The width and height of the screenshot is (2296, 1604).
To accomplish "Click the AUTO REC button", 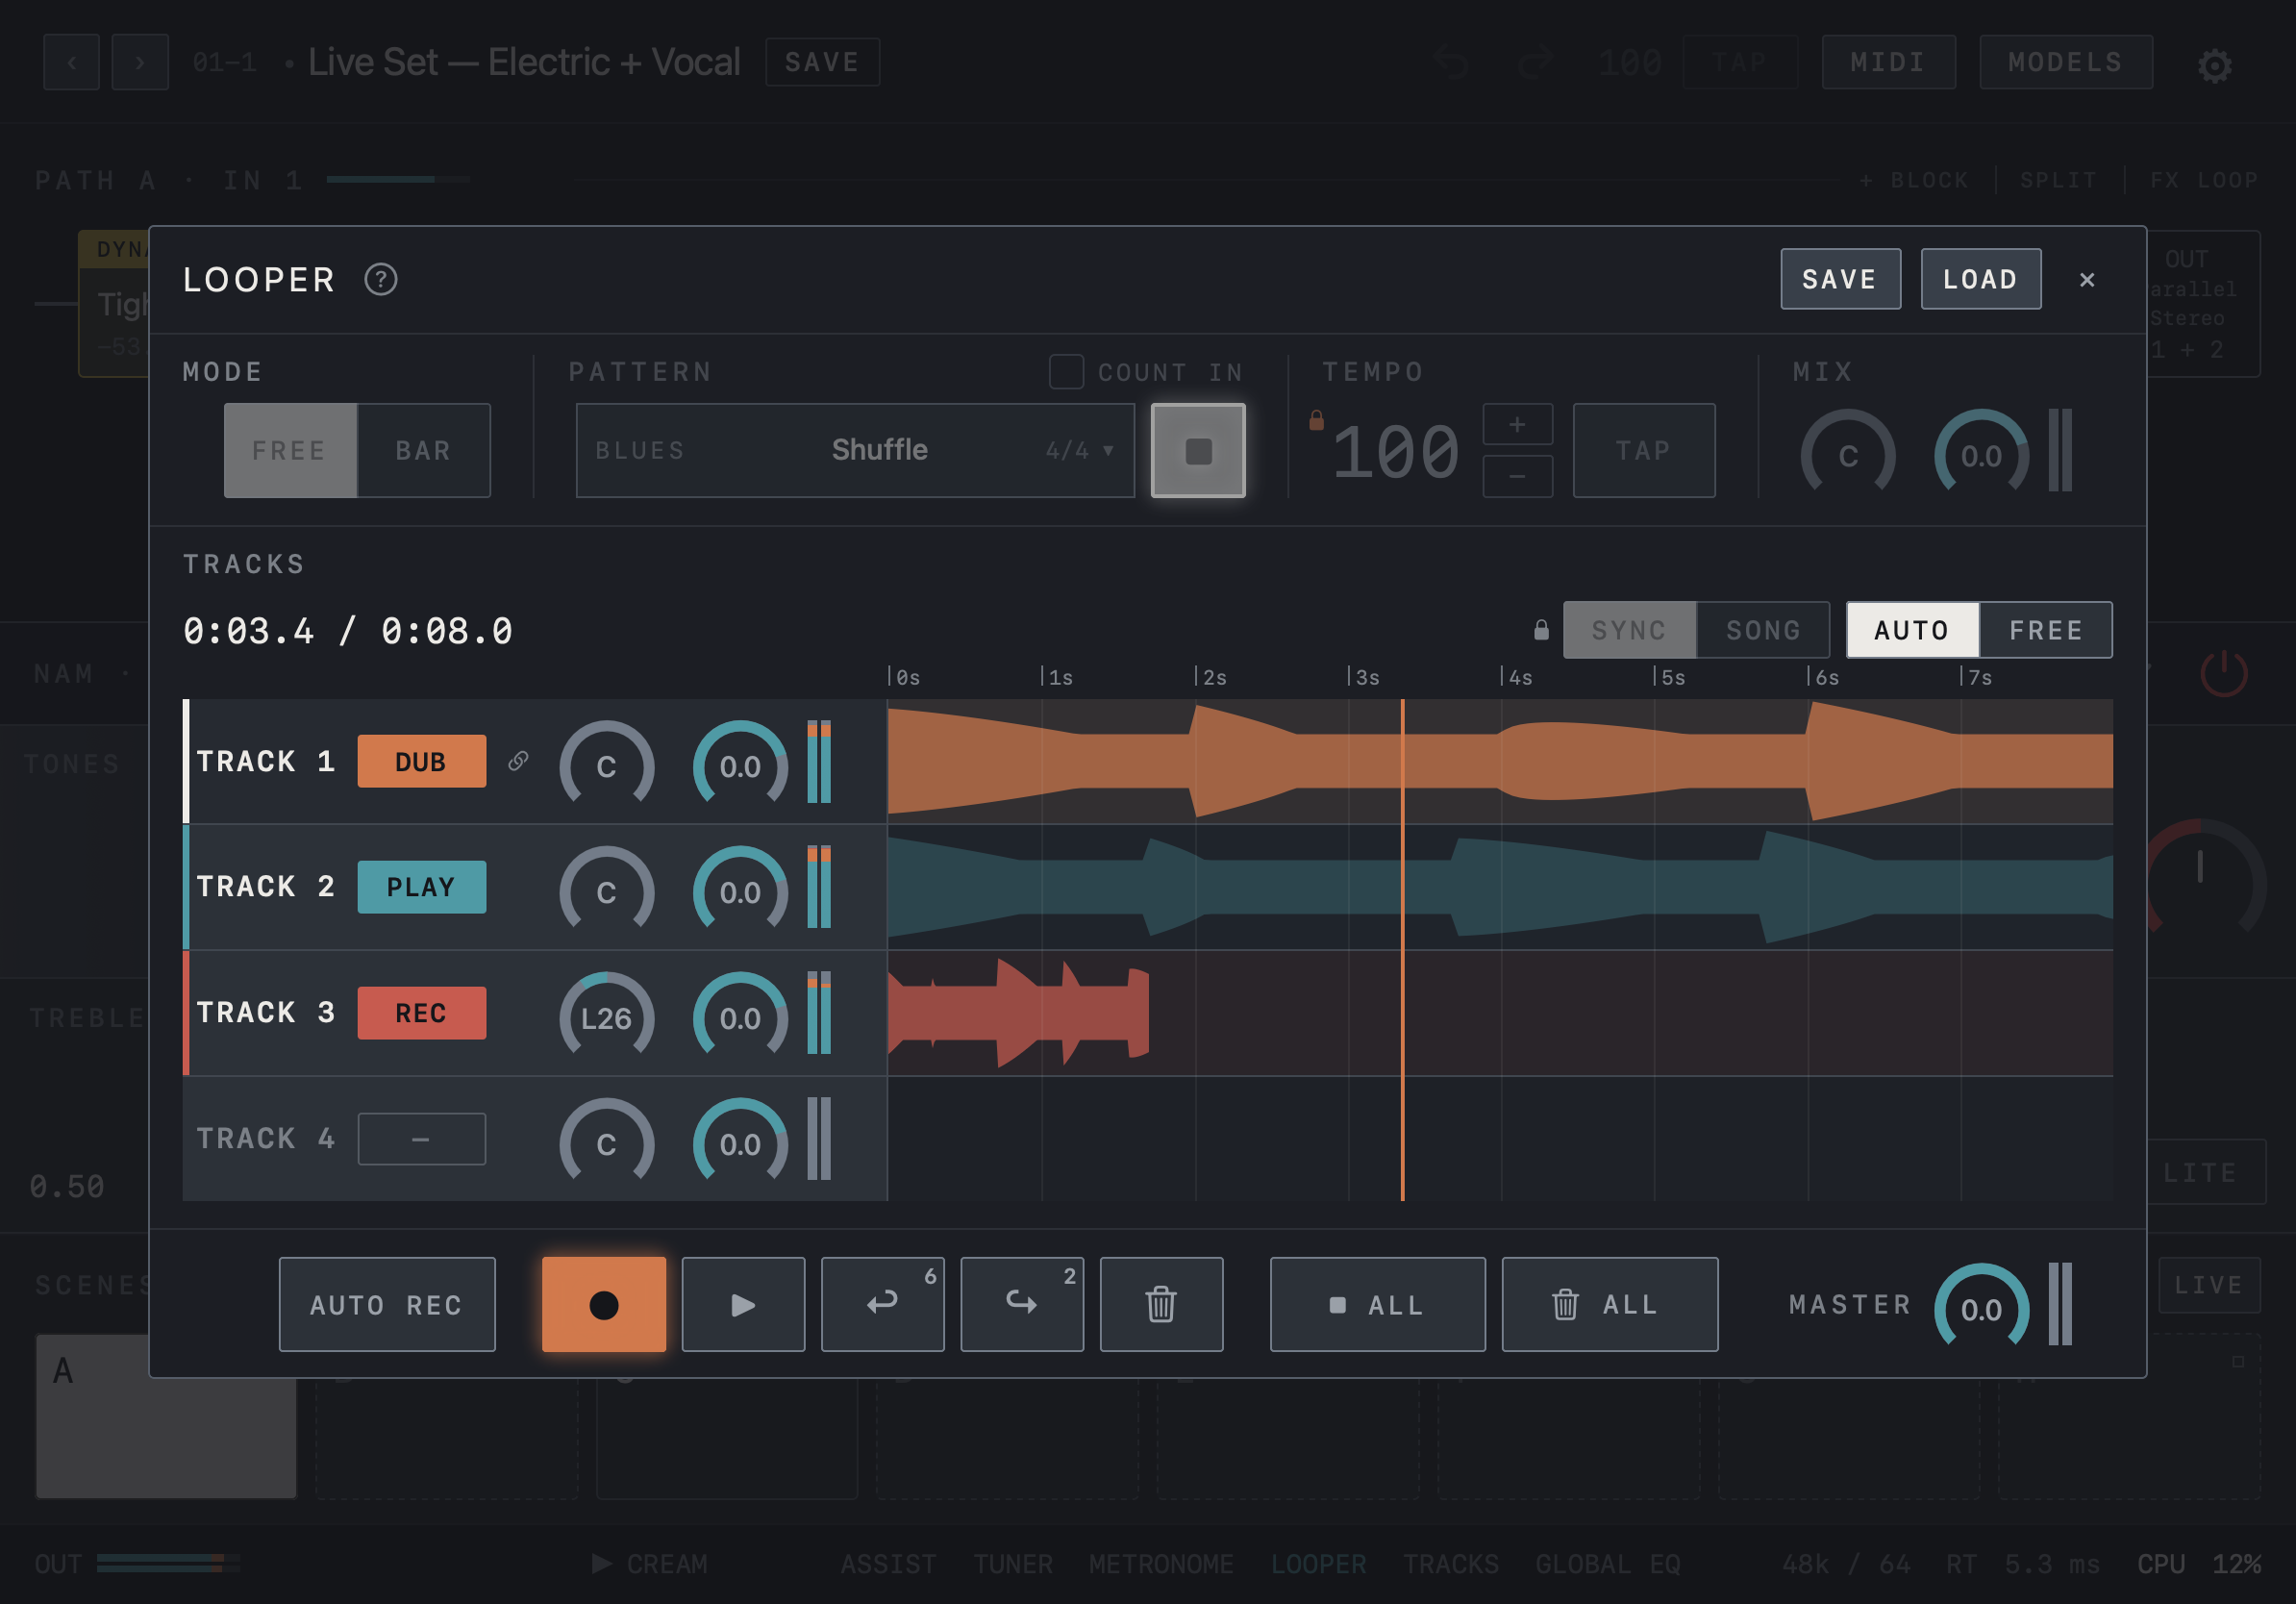I will [387, 1304].
